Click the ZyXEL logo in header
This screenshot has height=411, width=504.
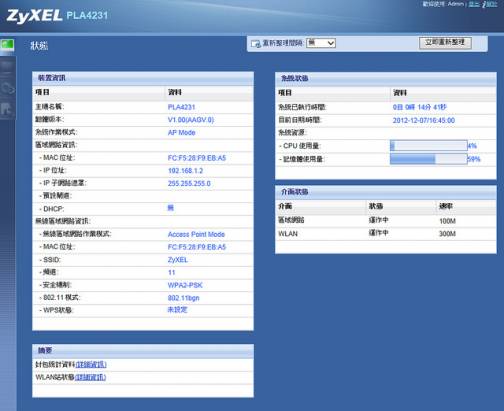pos(34,16)
